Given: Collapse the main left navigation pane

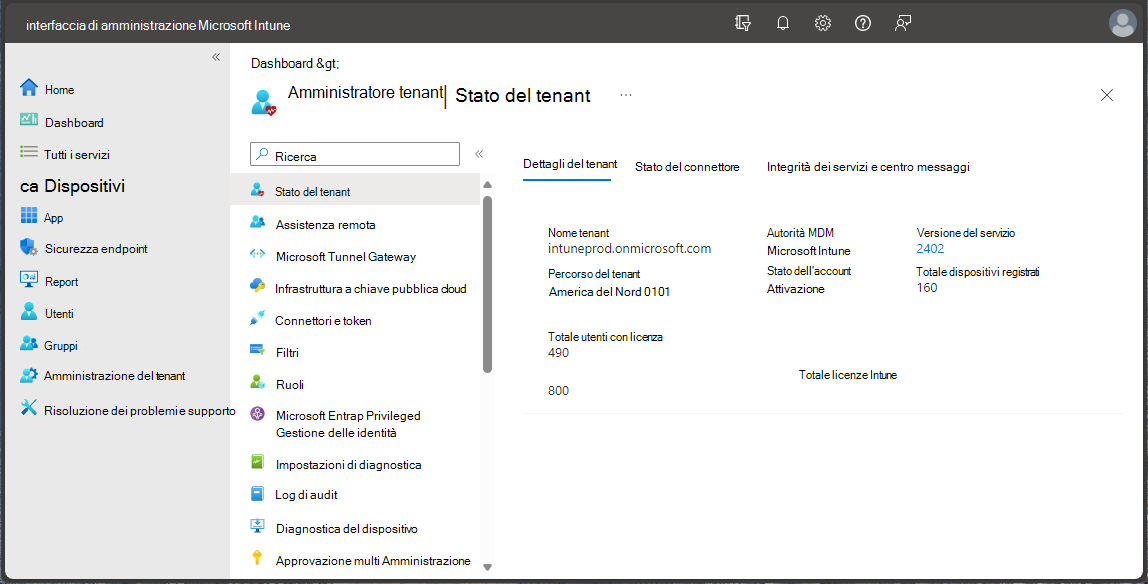Looking at the screenshot, I should (x=216, y=57).
